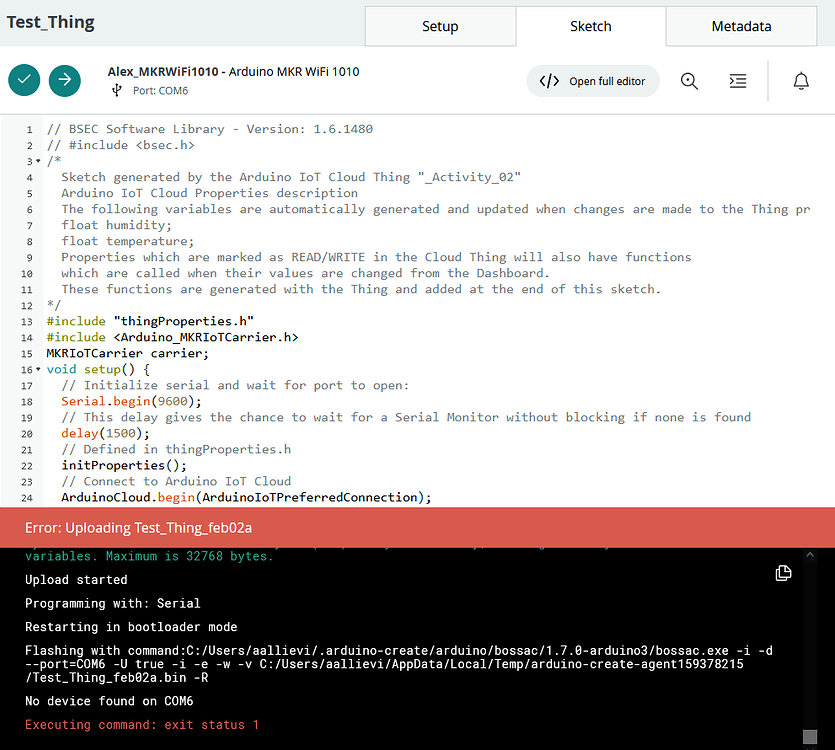Click the verify sketch checkmark icon
This screenshot has height=750, width=835.
[24, 80]
